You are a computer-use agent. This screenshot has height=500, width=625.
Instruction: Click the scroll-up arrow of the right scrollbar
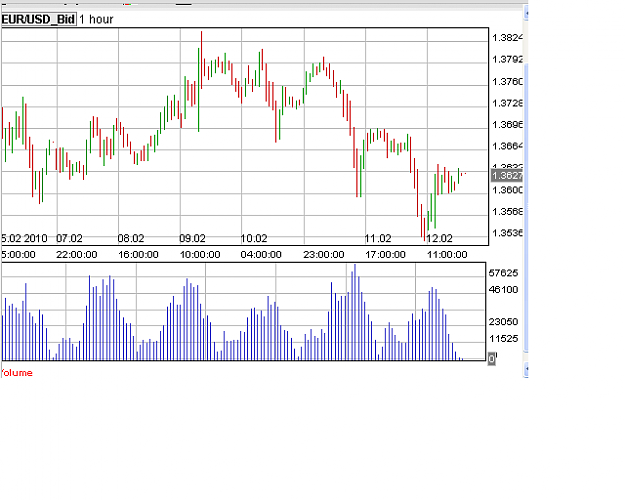[x=526, y=14]
